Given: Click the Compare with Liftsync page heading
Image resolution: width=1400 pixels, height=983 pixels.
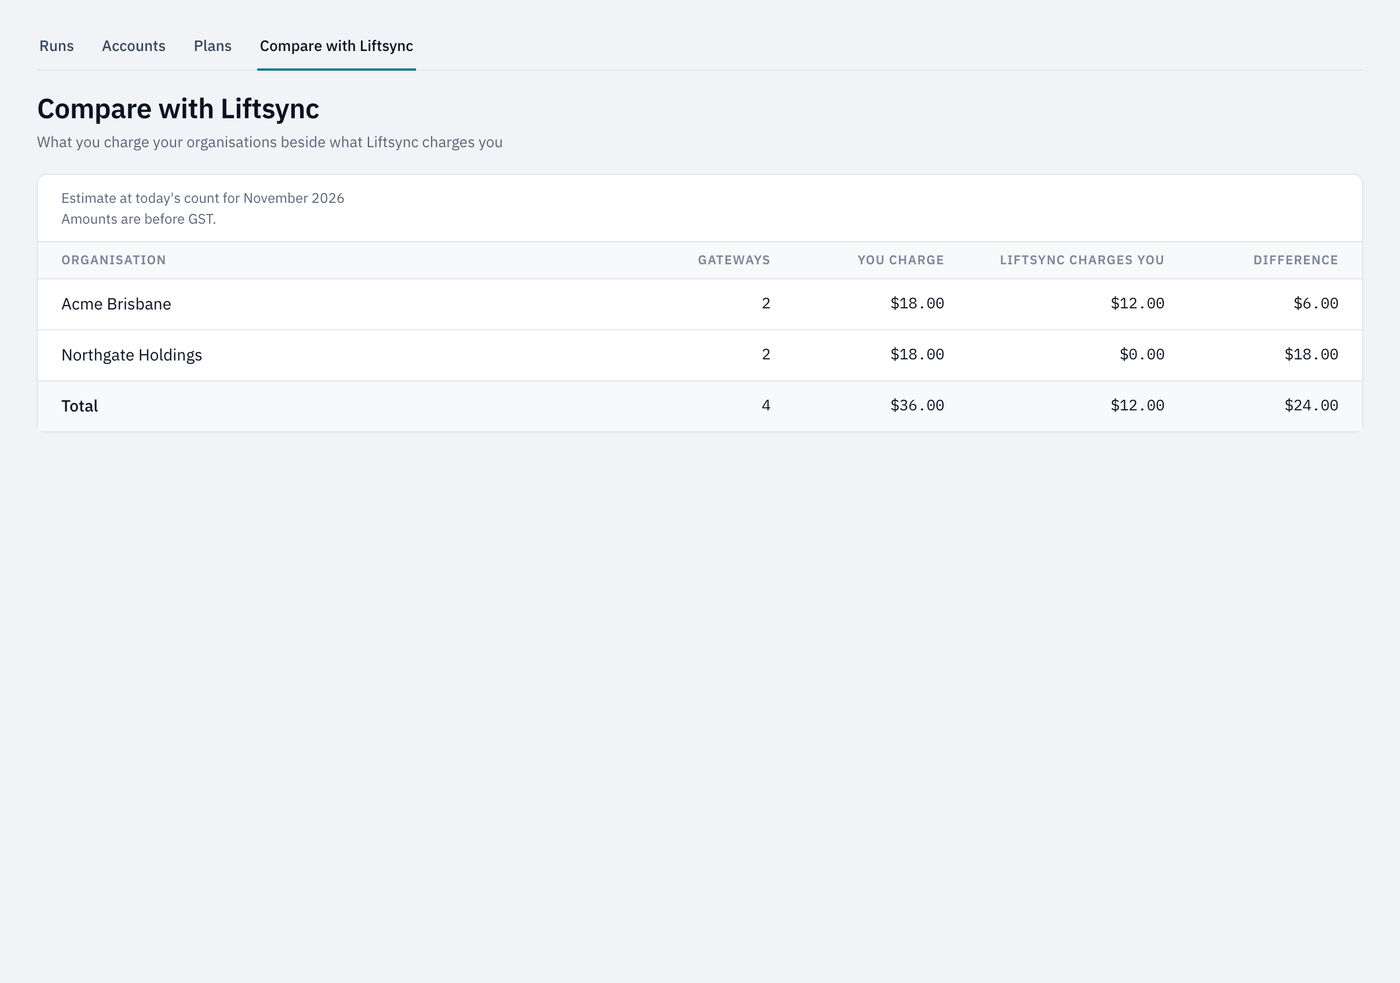Looking at the screenshot, I should coord(178,109).
